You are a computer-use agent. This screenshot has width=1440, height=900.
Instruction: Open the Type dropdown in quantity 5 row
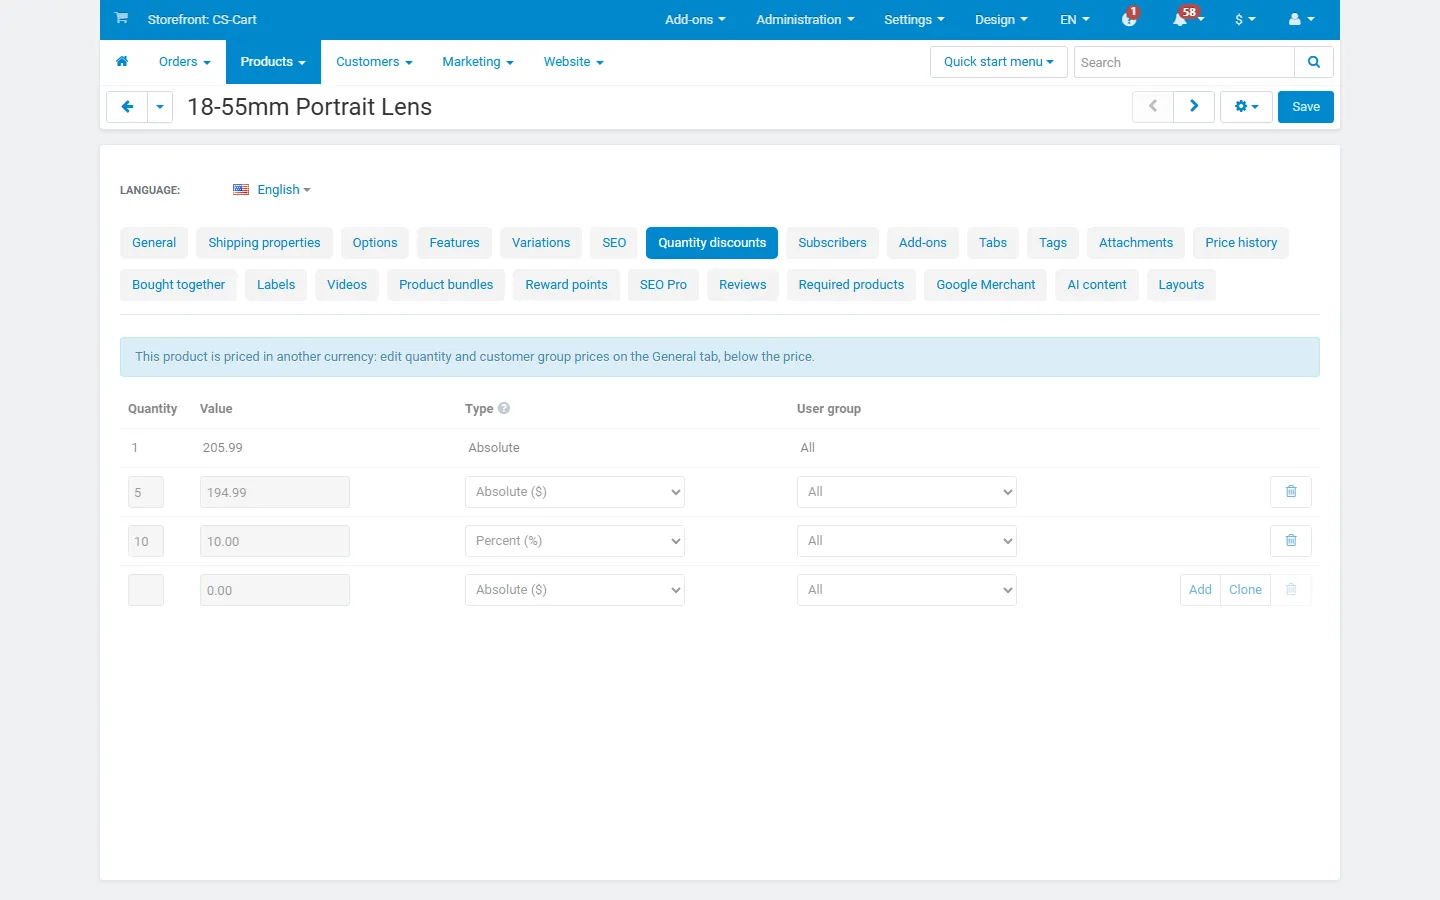click(575, 492)
